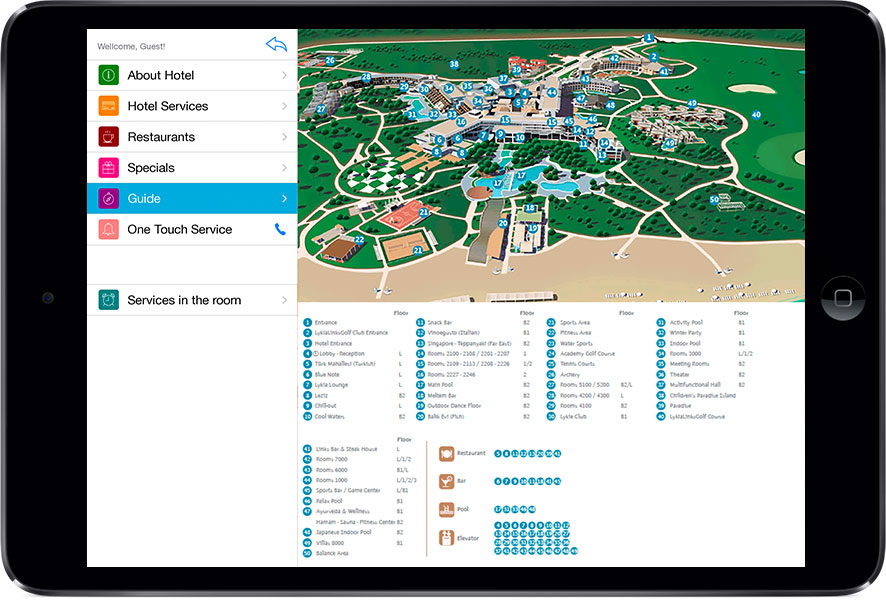Tap map marker 22 near the beach building

[359, 240]
